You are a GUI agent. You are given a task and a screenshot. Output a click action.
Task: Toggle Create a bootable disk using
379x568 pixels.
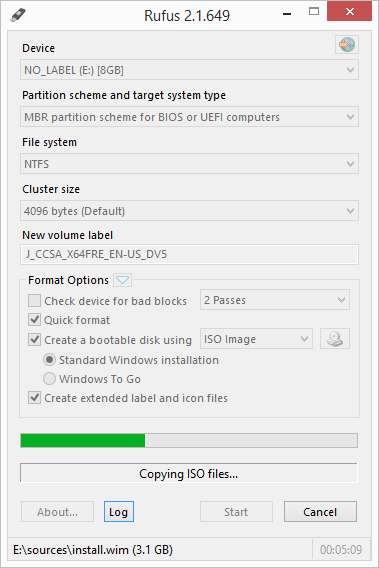[35, 340]
